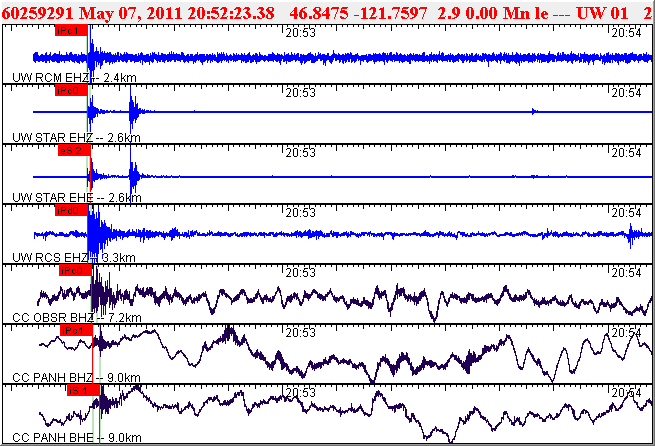Click the red P pick flag on RCM EHZ trace
The width and height of the screenshot is (655, 446).
point(71,31)
